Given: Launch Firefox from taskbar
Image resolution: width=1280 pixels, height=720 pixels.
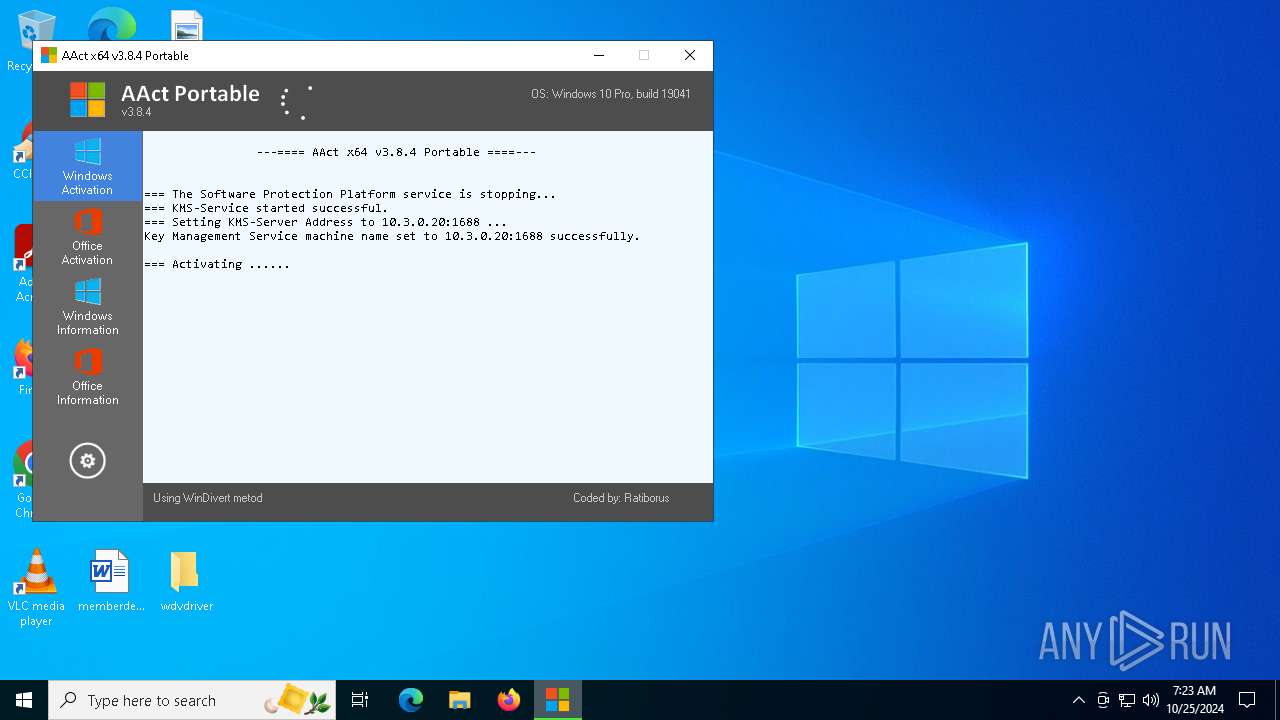Looking at the screenshot, I should tap(509, 700).
